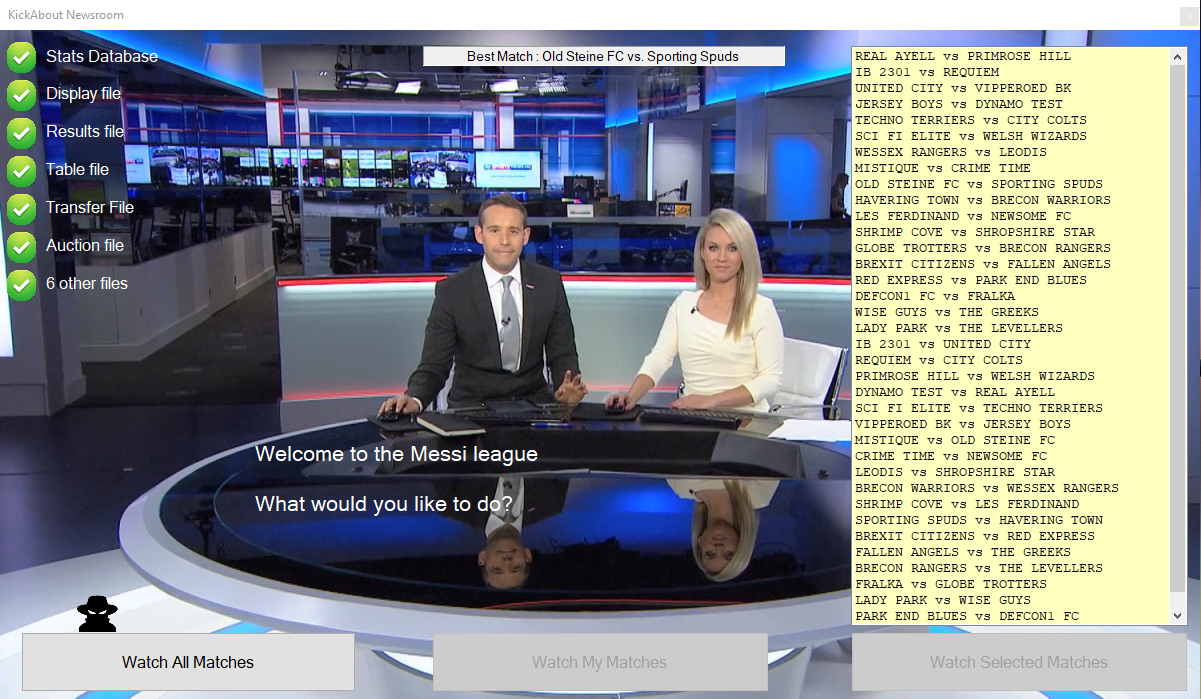
Task: Select Old Steine FC vs Sporting Spuds match
Action: click(978, 184)
